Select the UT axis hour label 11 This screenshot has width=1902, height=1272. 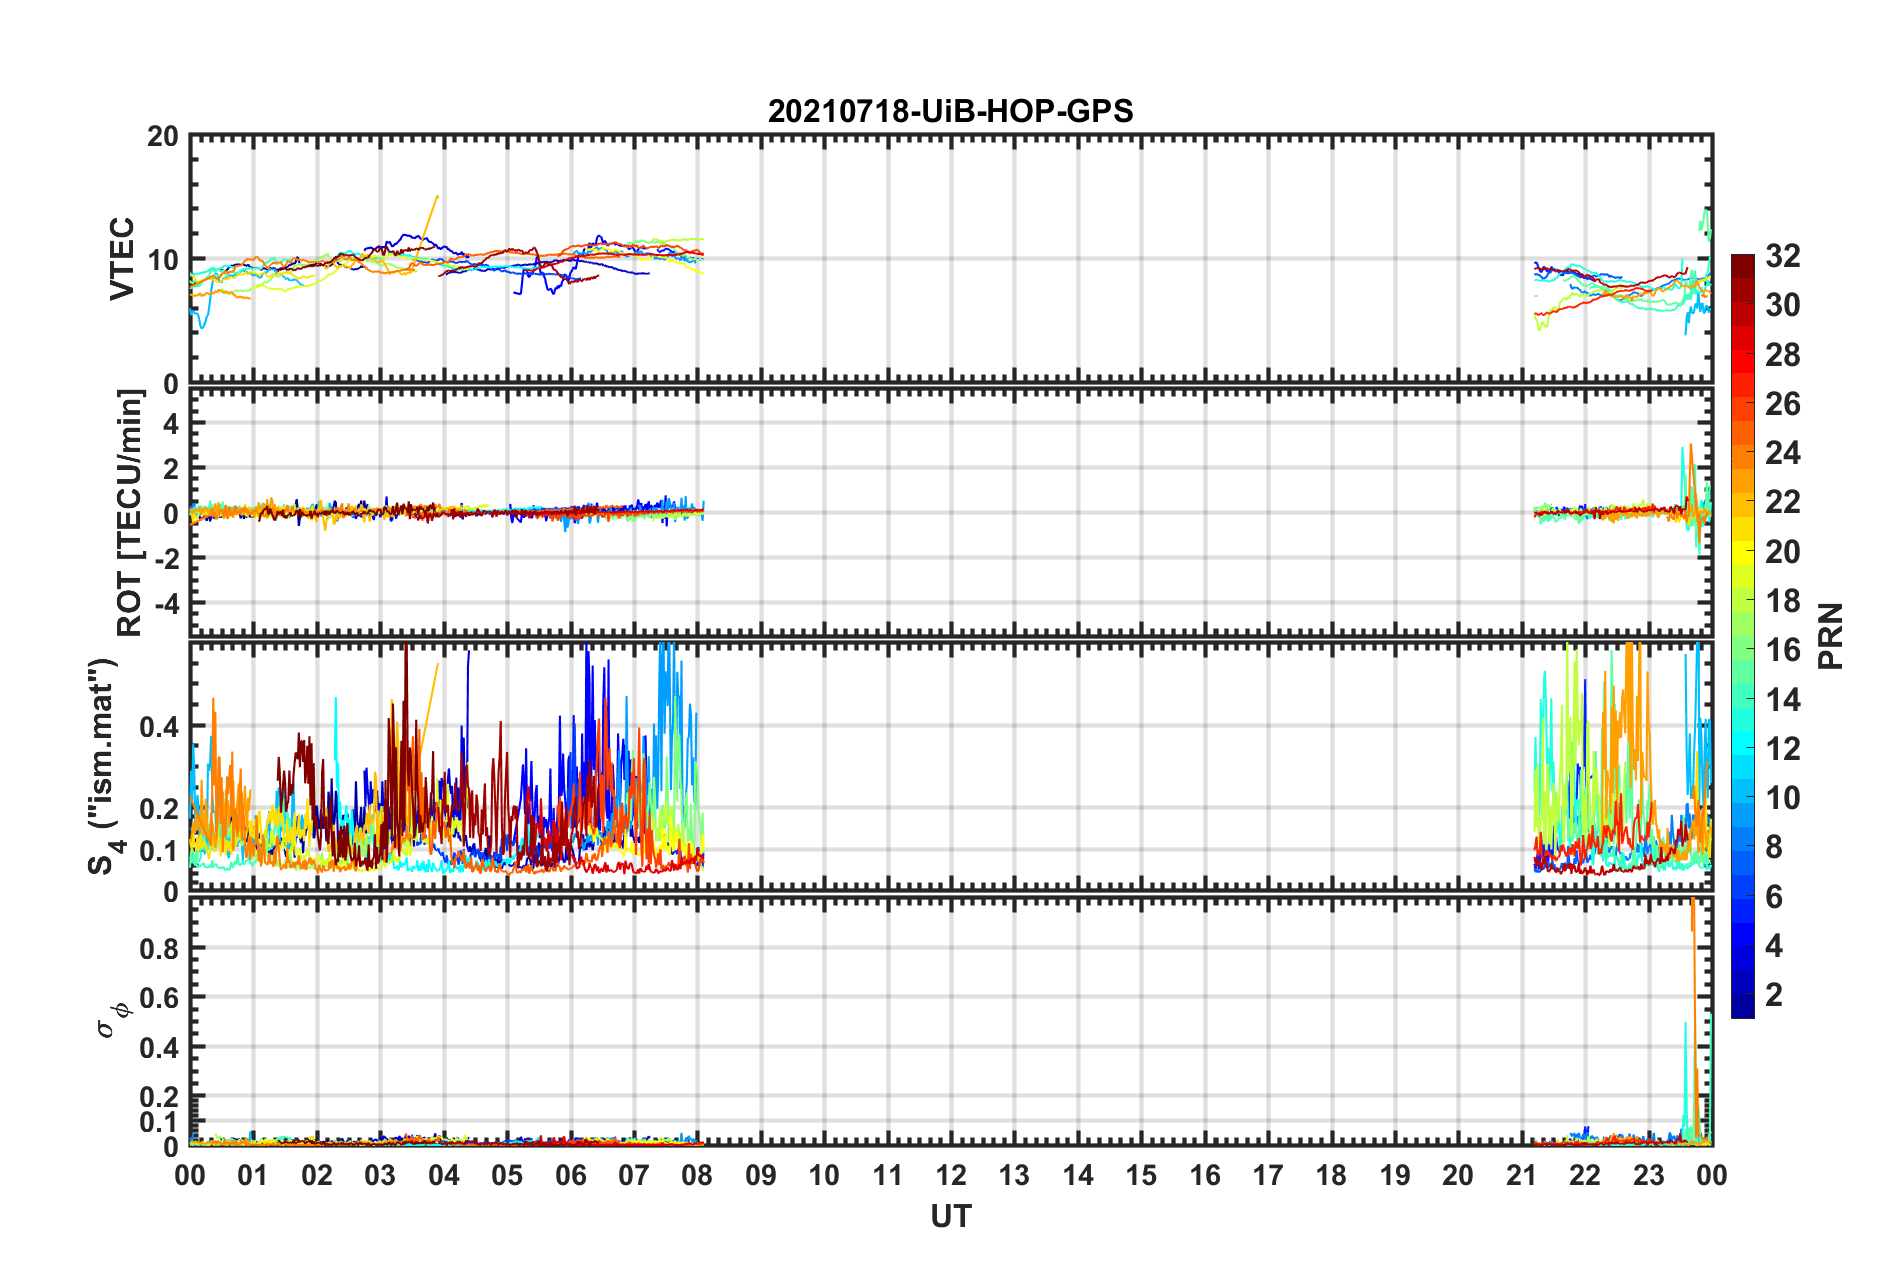click(x=888, y=1175)
